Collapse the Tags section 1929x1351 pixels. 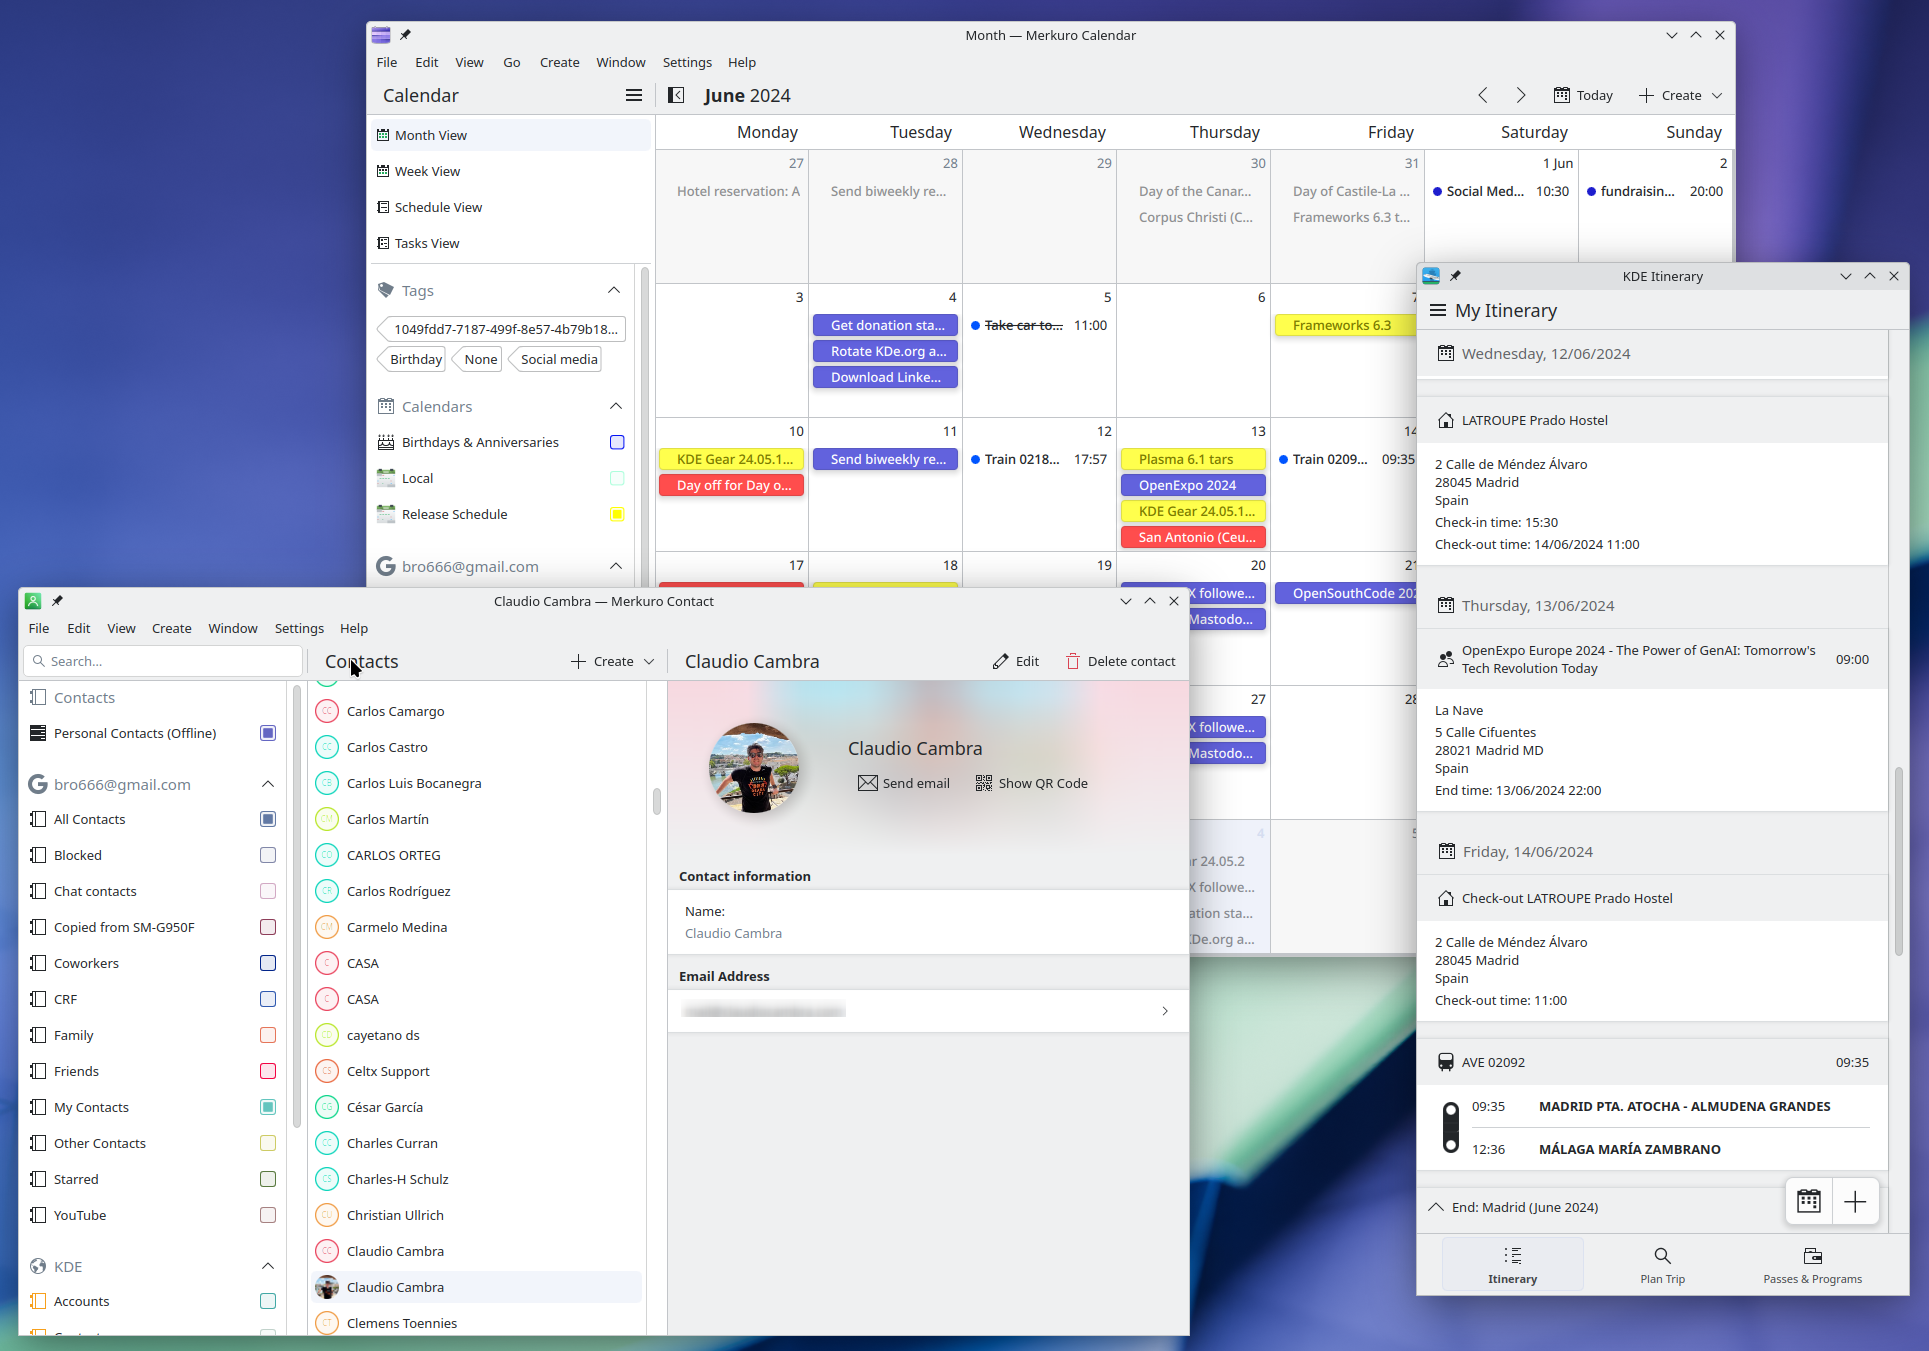click(x=614, y=290)
